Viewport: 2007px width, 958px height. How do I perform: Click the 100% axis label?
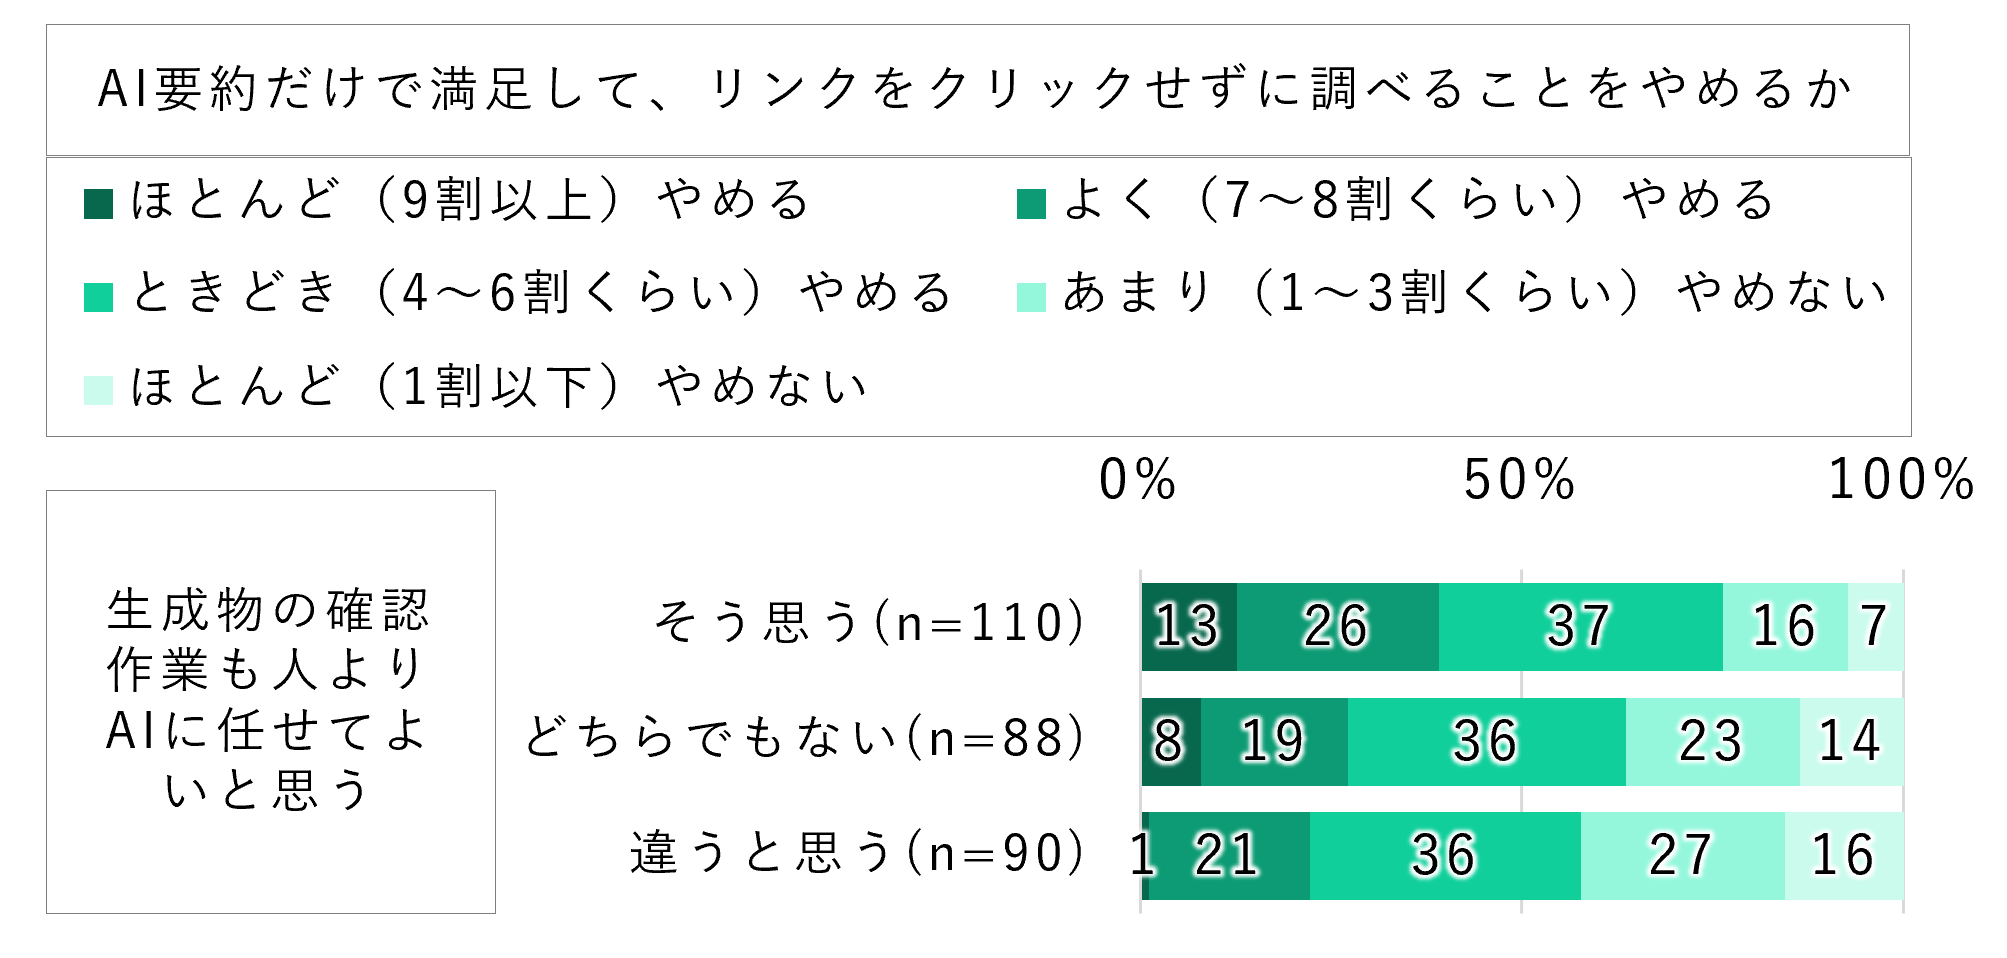click(1900, 480)
